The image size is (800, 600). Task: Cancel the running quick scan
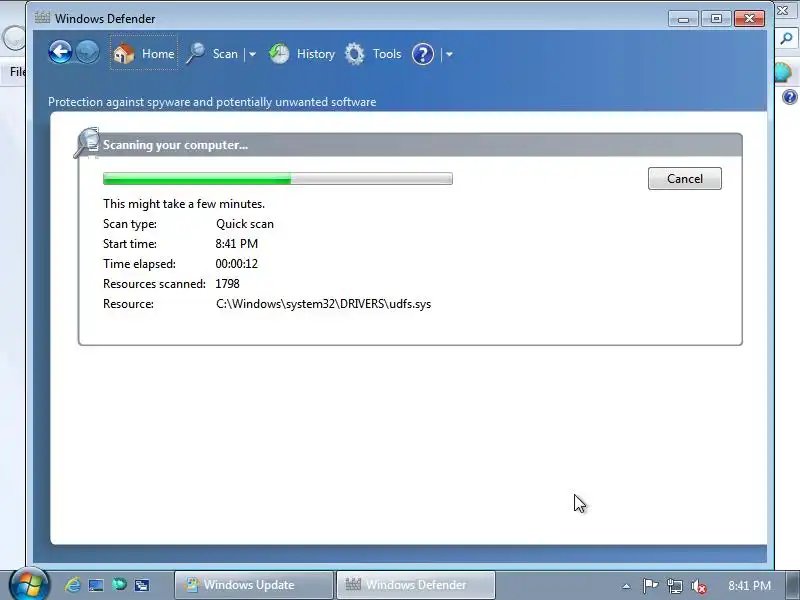pyautogui.click(x=685, y=179)
